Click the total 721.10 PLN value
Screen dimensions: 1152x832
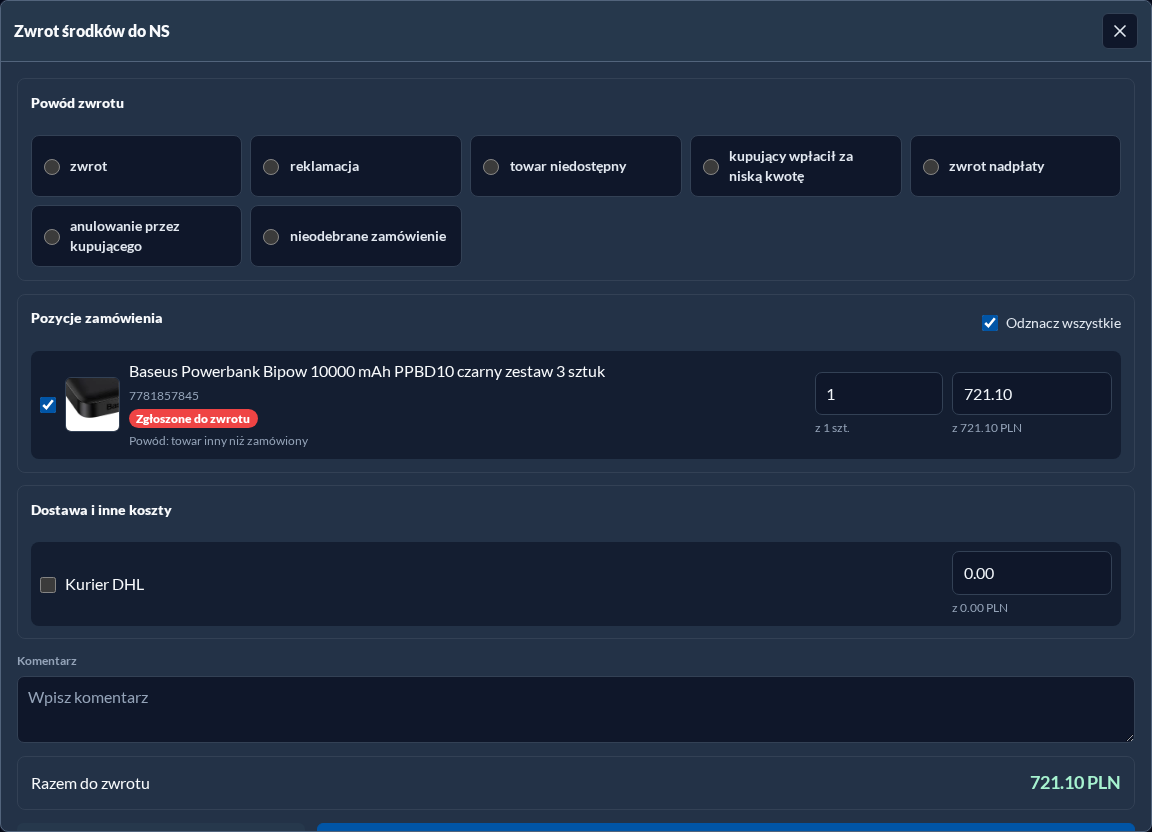tap(1074, 783)
